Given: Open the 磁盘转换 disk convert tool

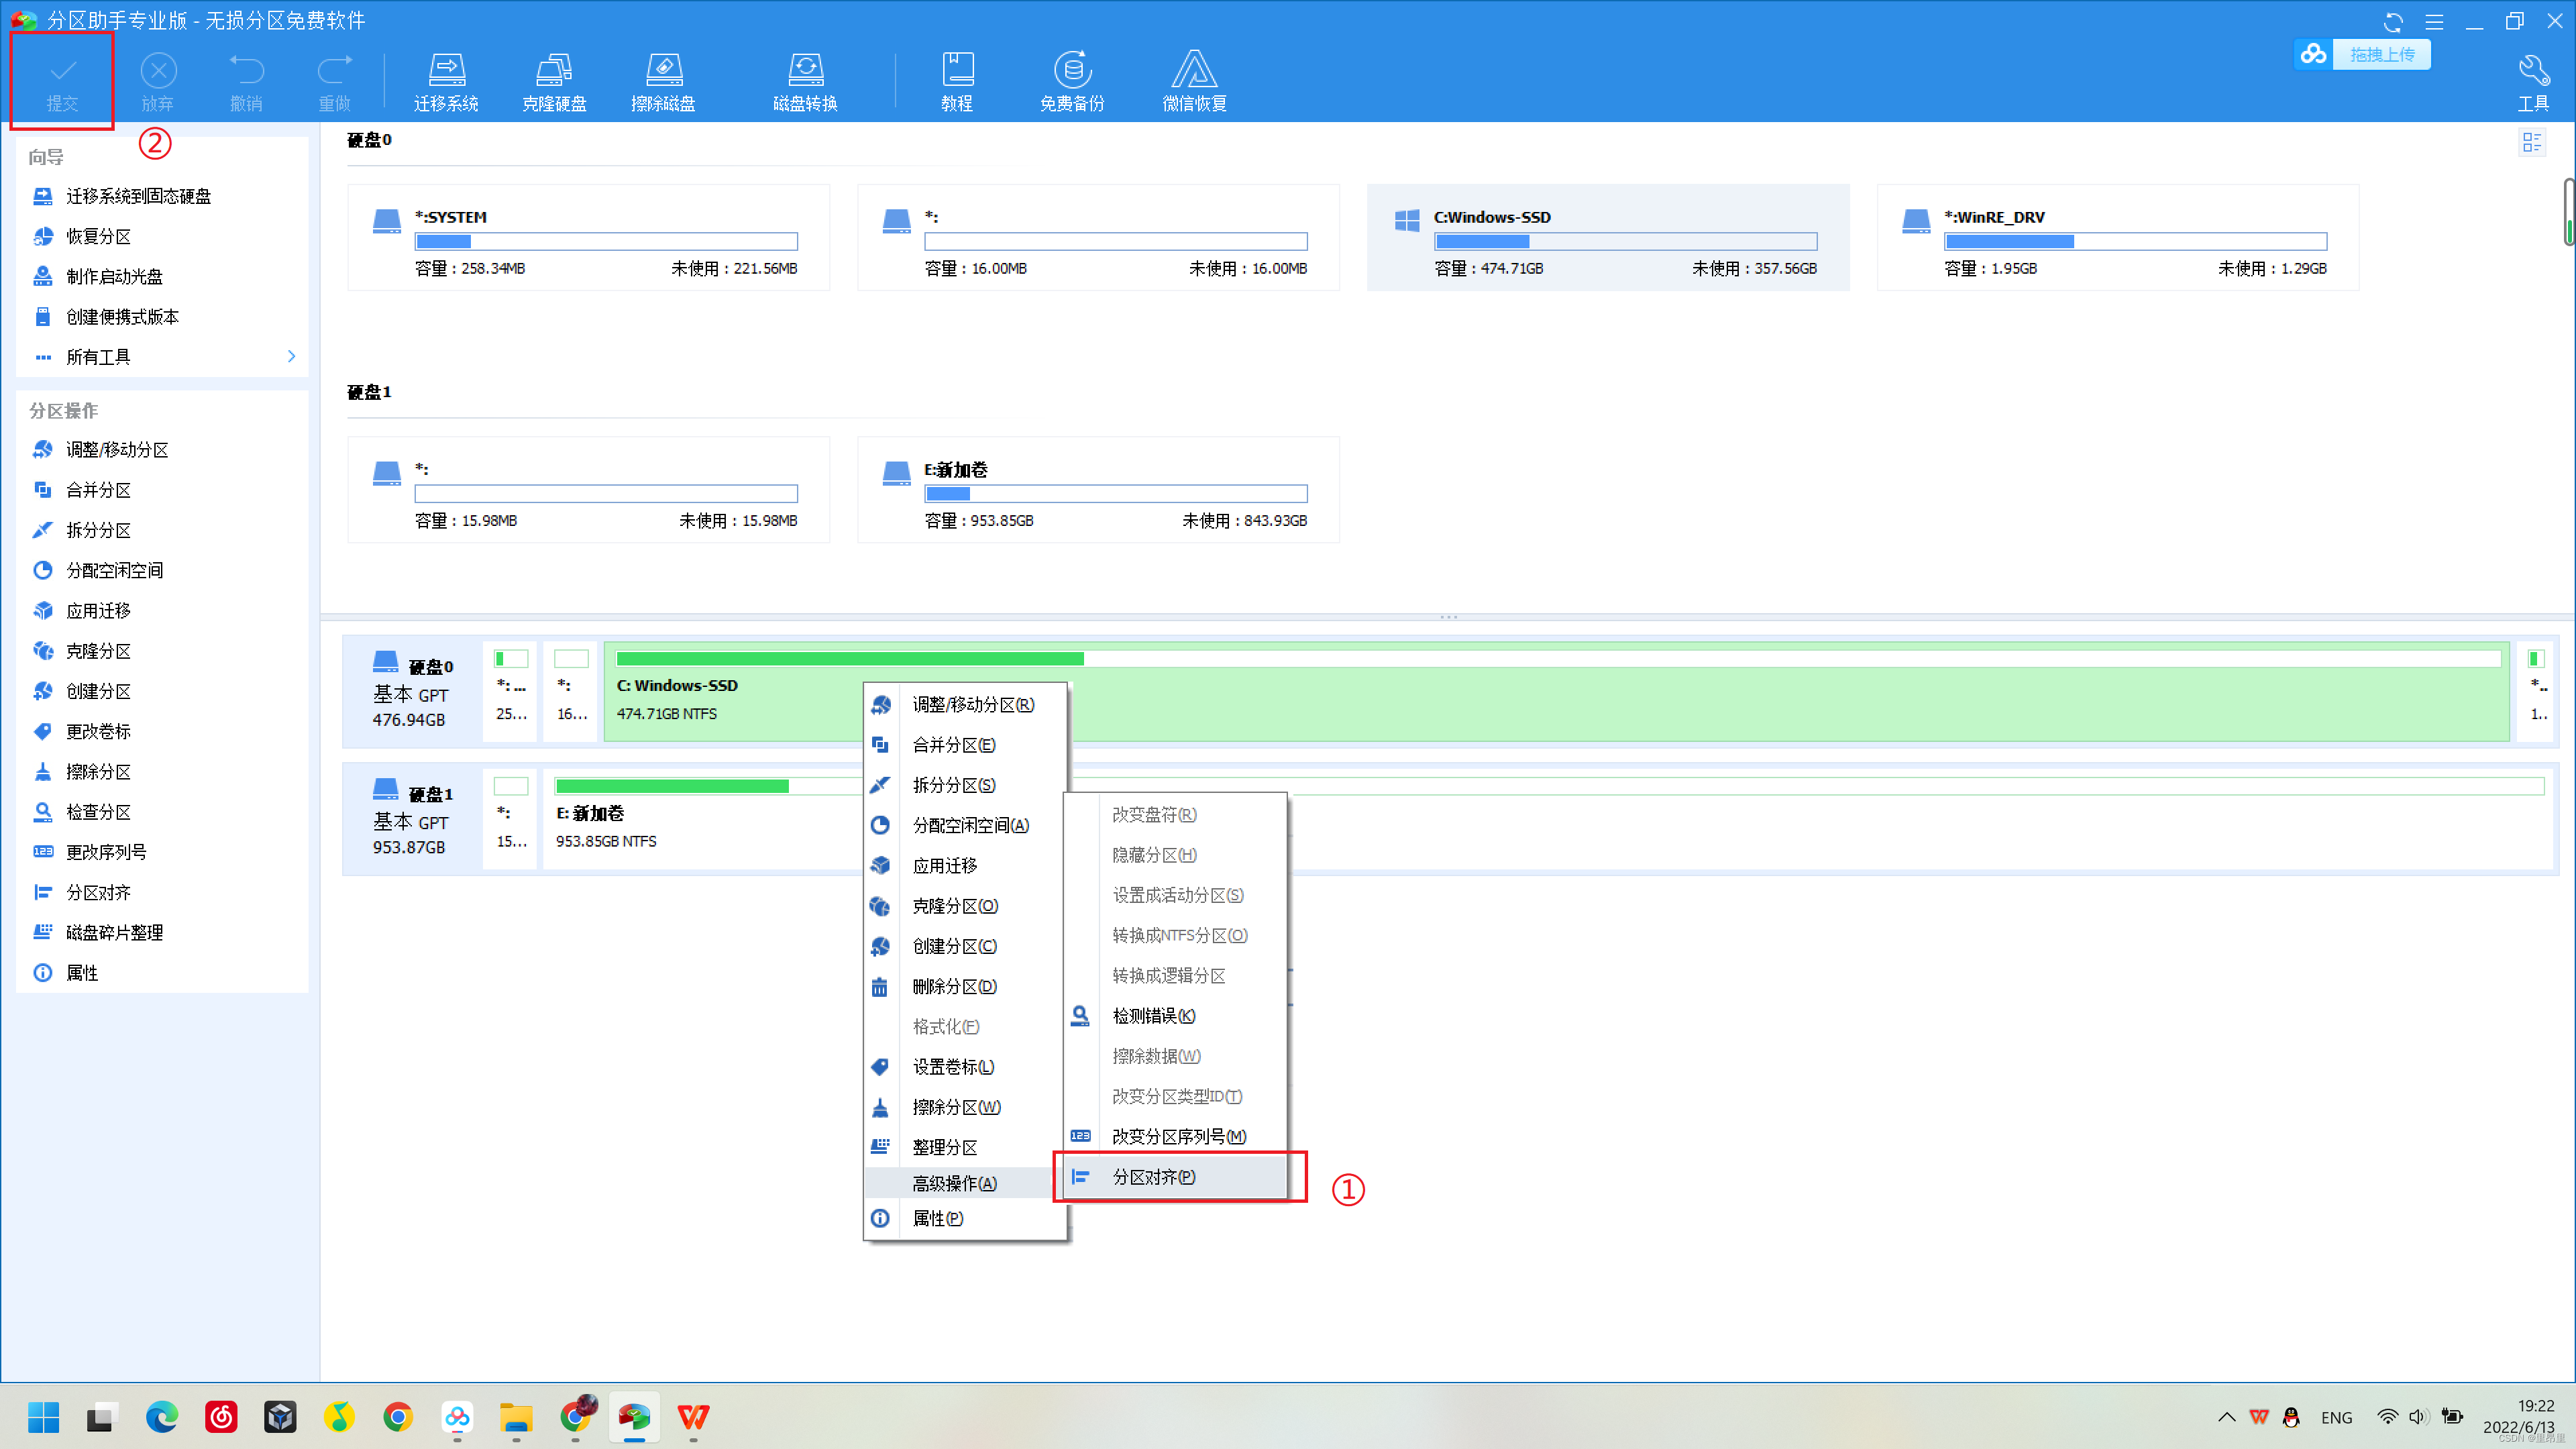Looking at the screenshot, I should [x=805, y=81].
